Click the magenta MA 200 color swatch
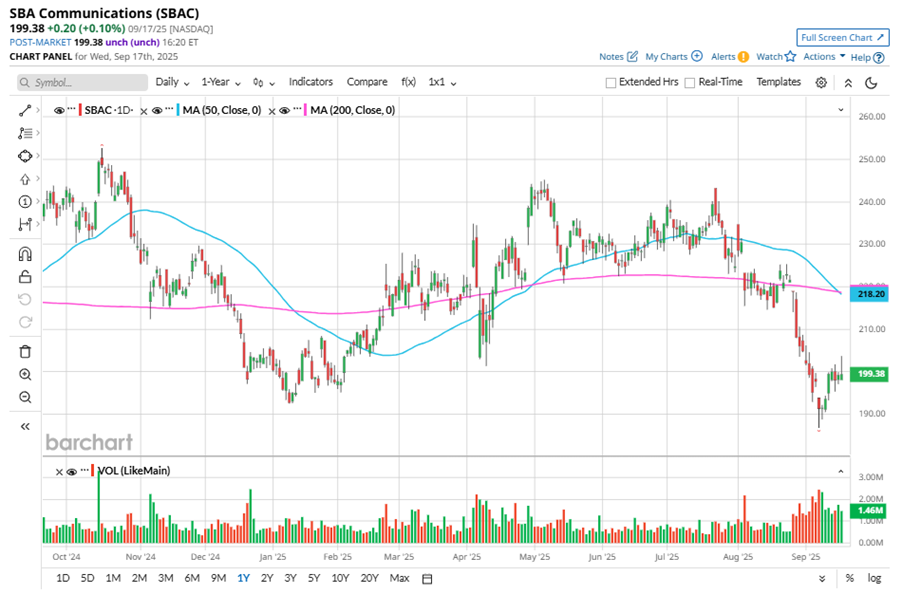 click(305, 110)
